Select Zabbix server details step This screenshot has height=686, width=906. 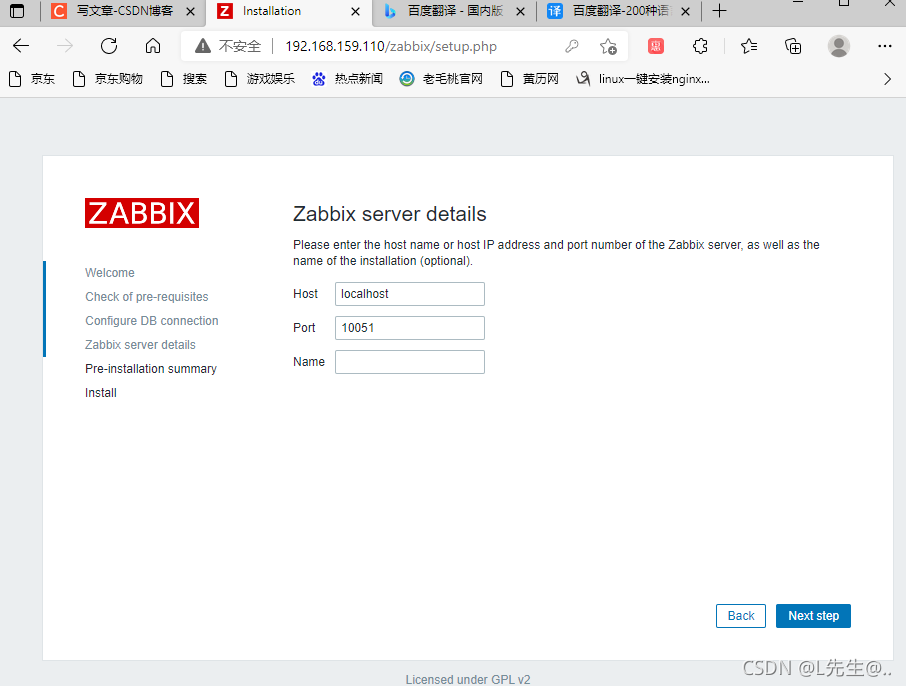click(140, 345)
